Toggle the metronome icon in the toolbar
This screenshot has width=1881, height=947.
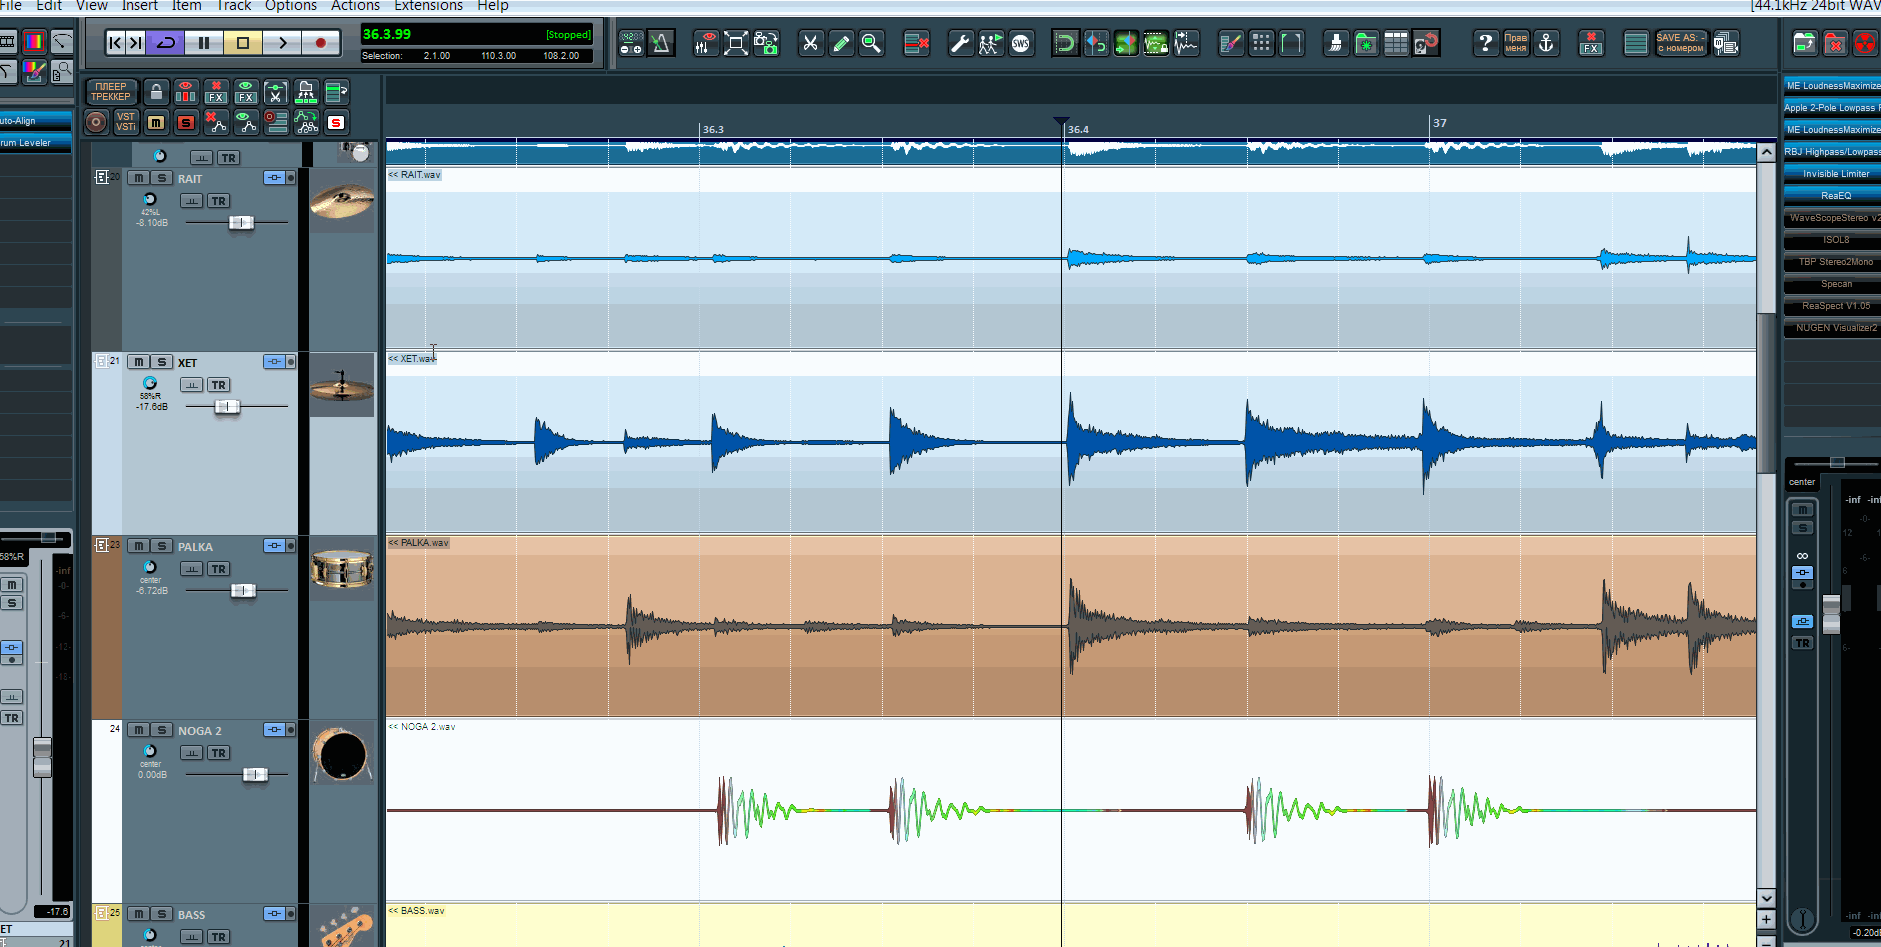click(660, 43)
